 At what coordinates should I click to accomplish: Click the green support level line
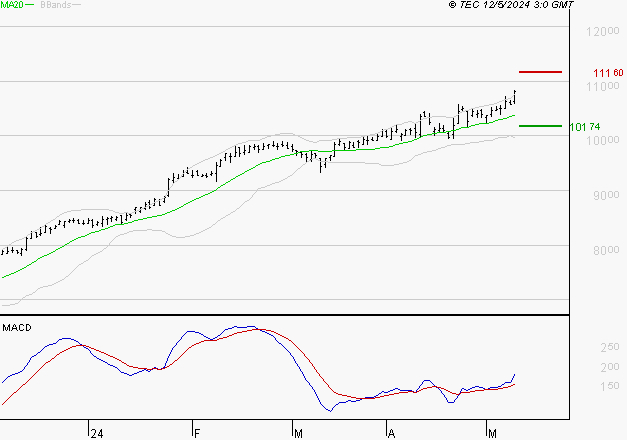click(540, 126)
